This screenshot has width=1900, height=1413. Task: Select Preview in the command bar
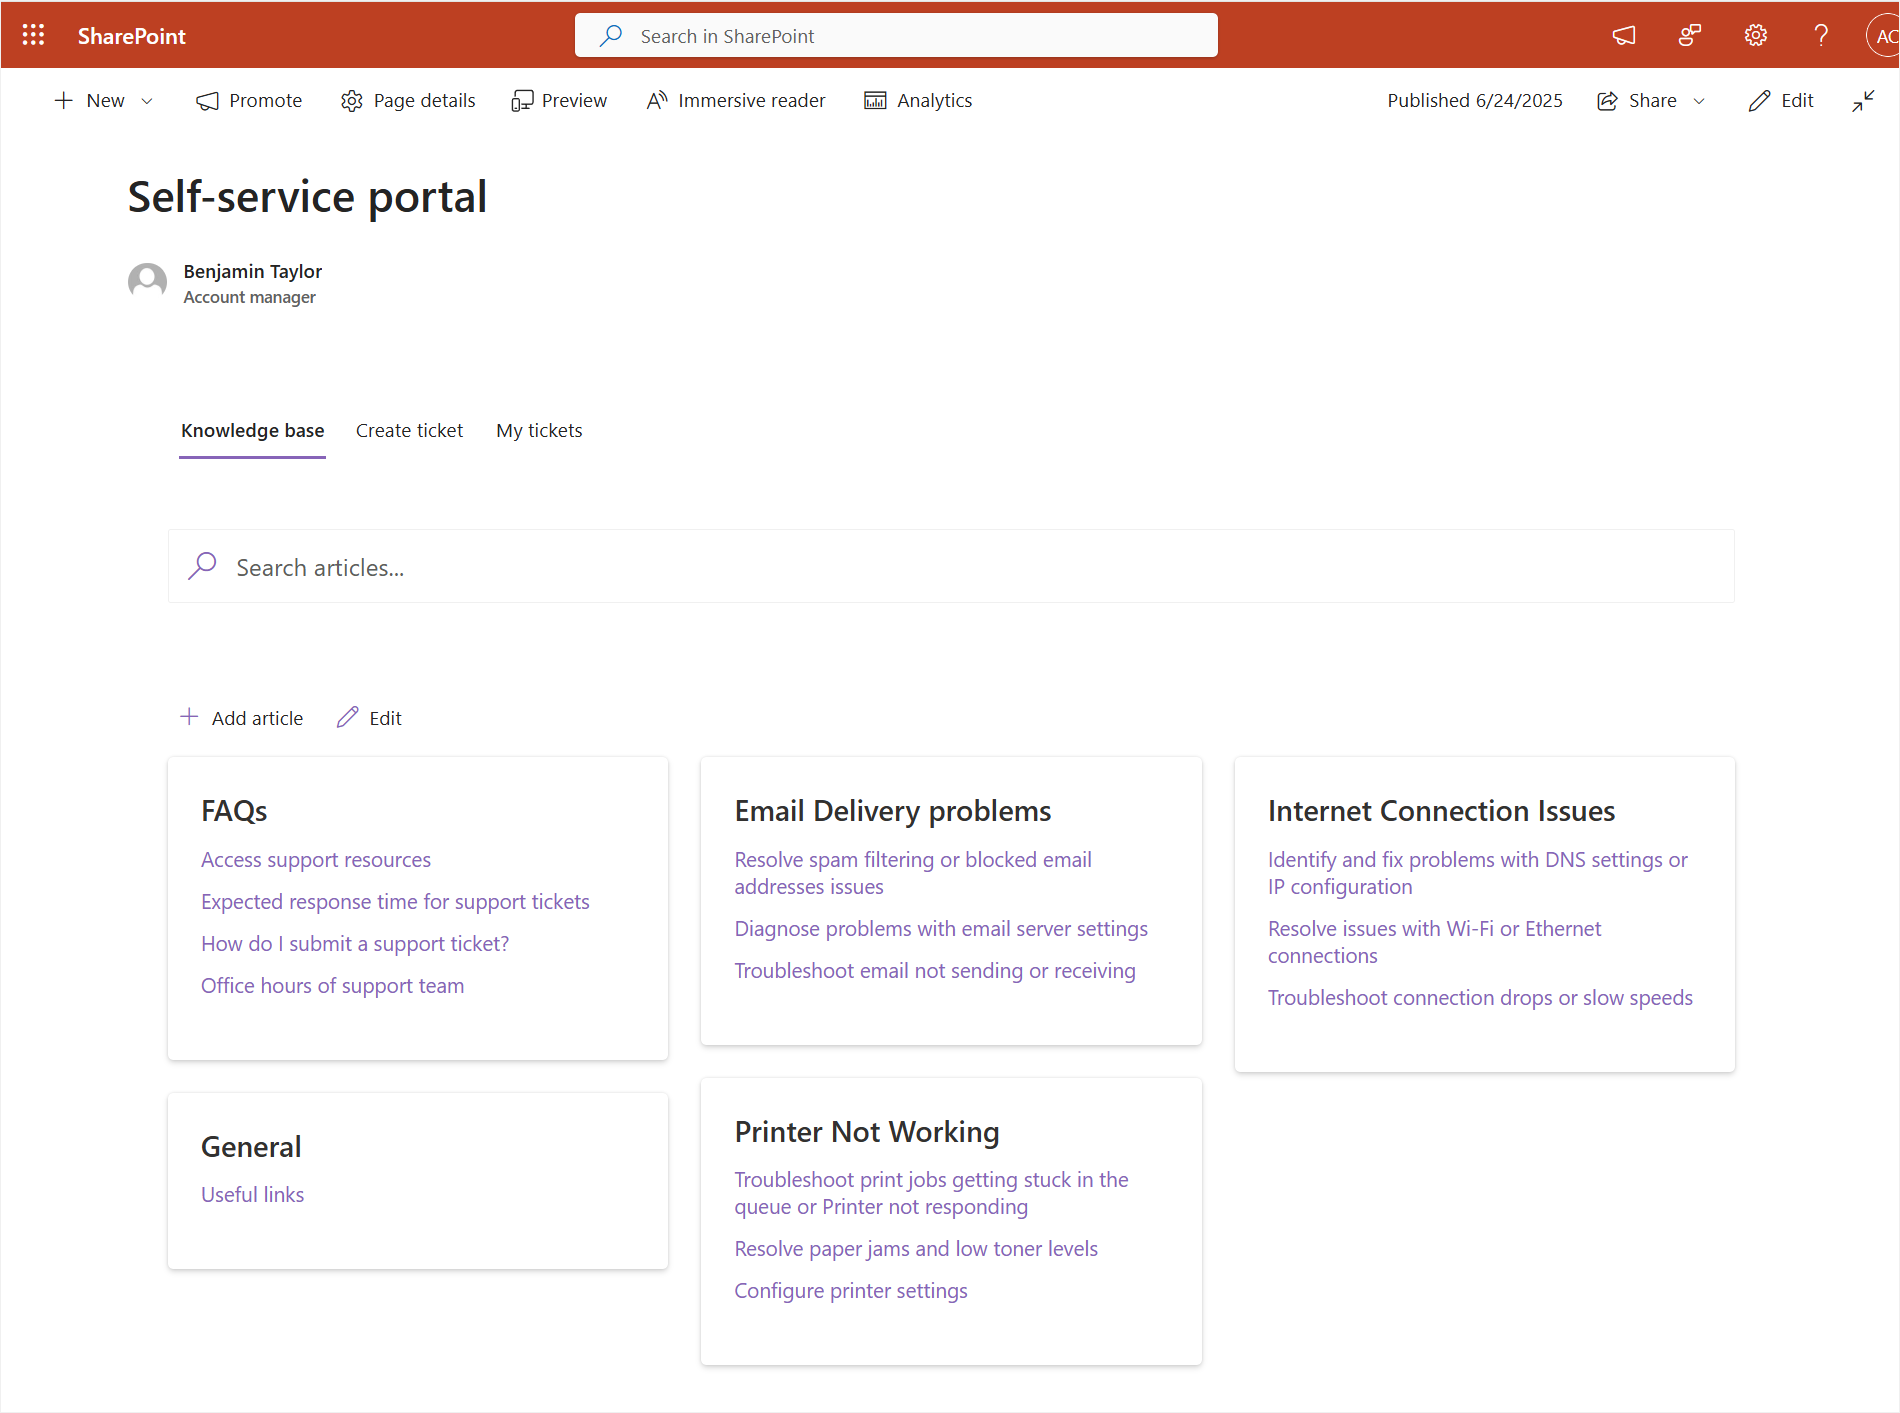559,100
